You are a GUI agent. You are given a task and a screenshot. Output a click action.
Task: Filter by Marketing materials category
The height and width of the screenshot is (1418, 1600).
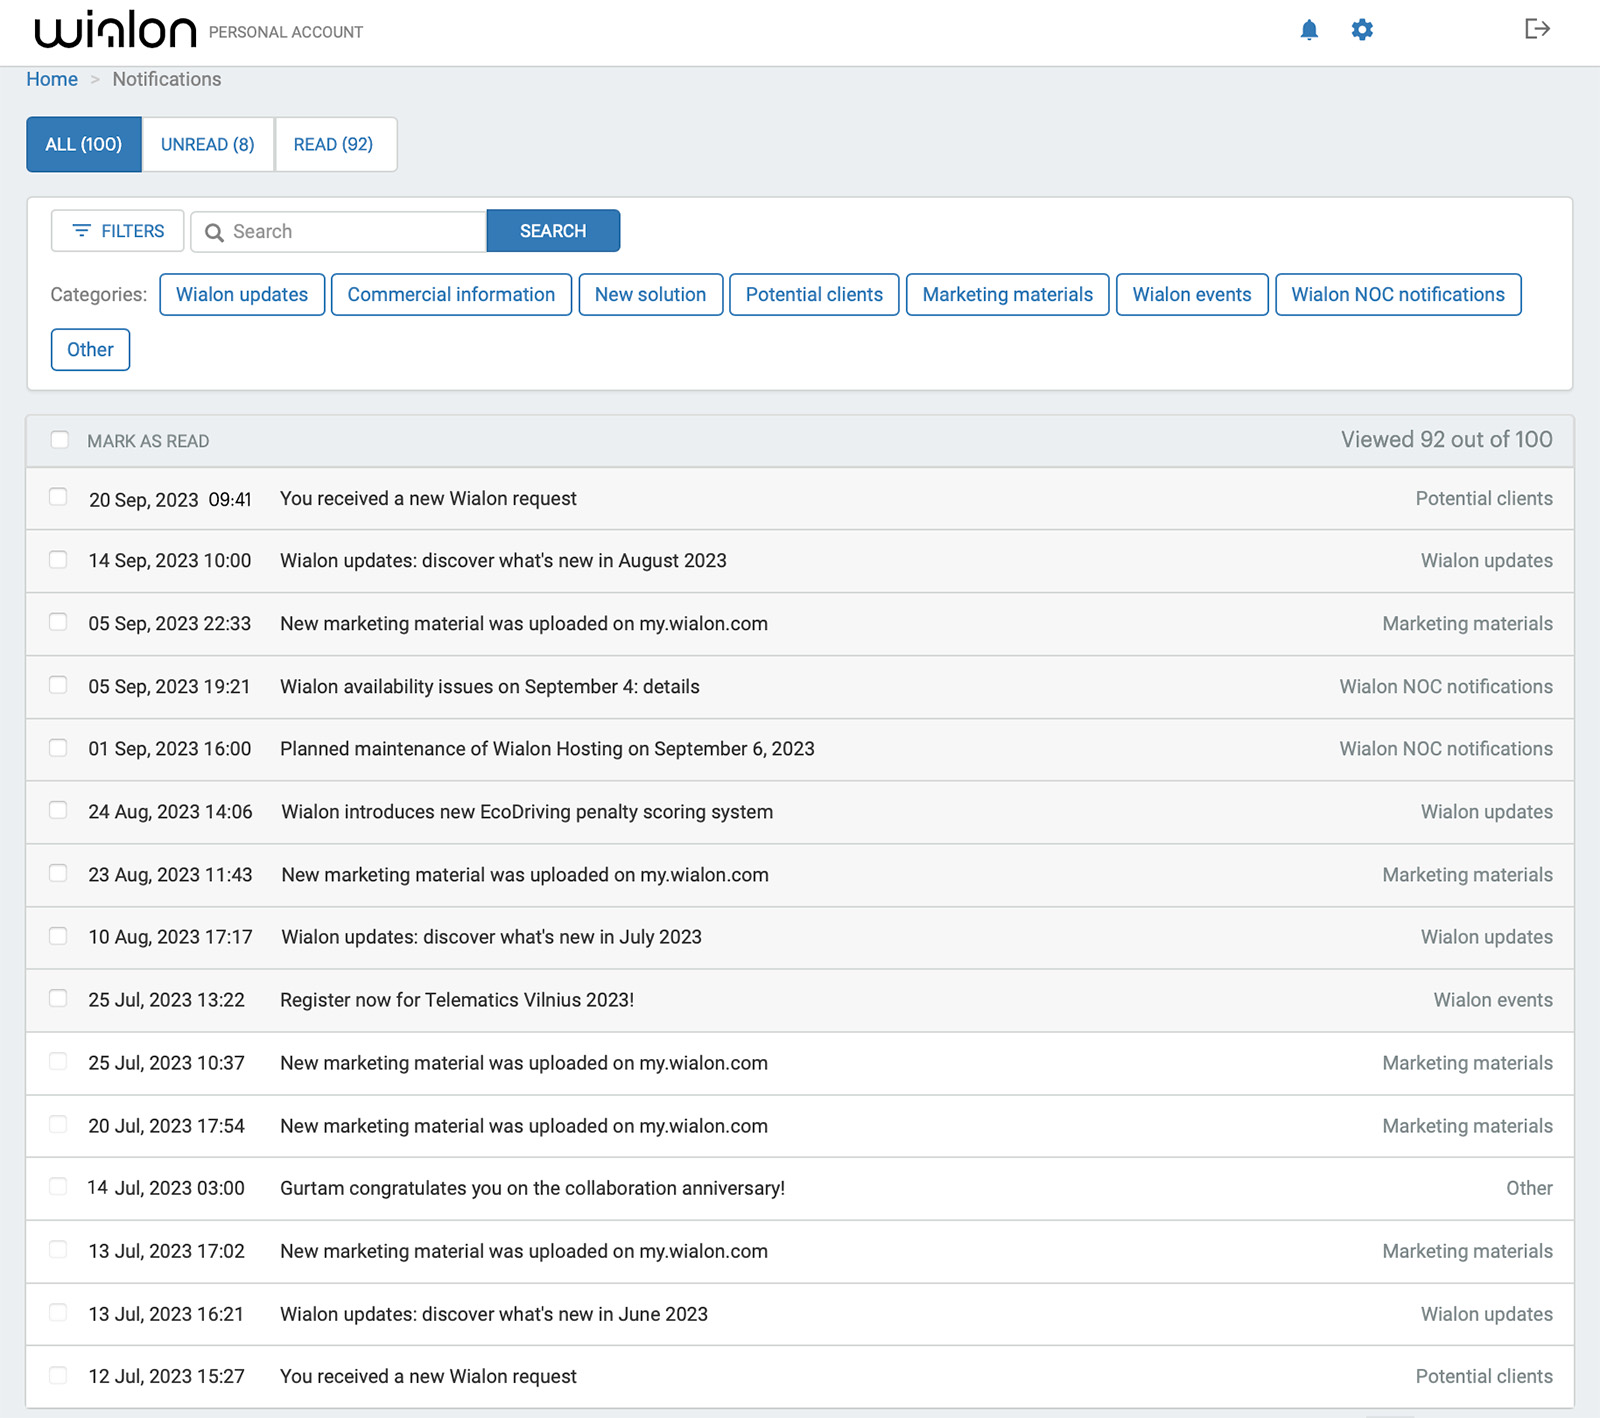click(1007, 294)
